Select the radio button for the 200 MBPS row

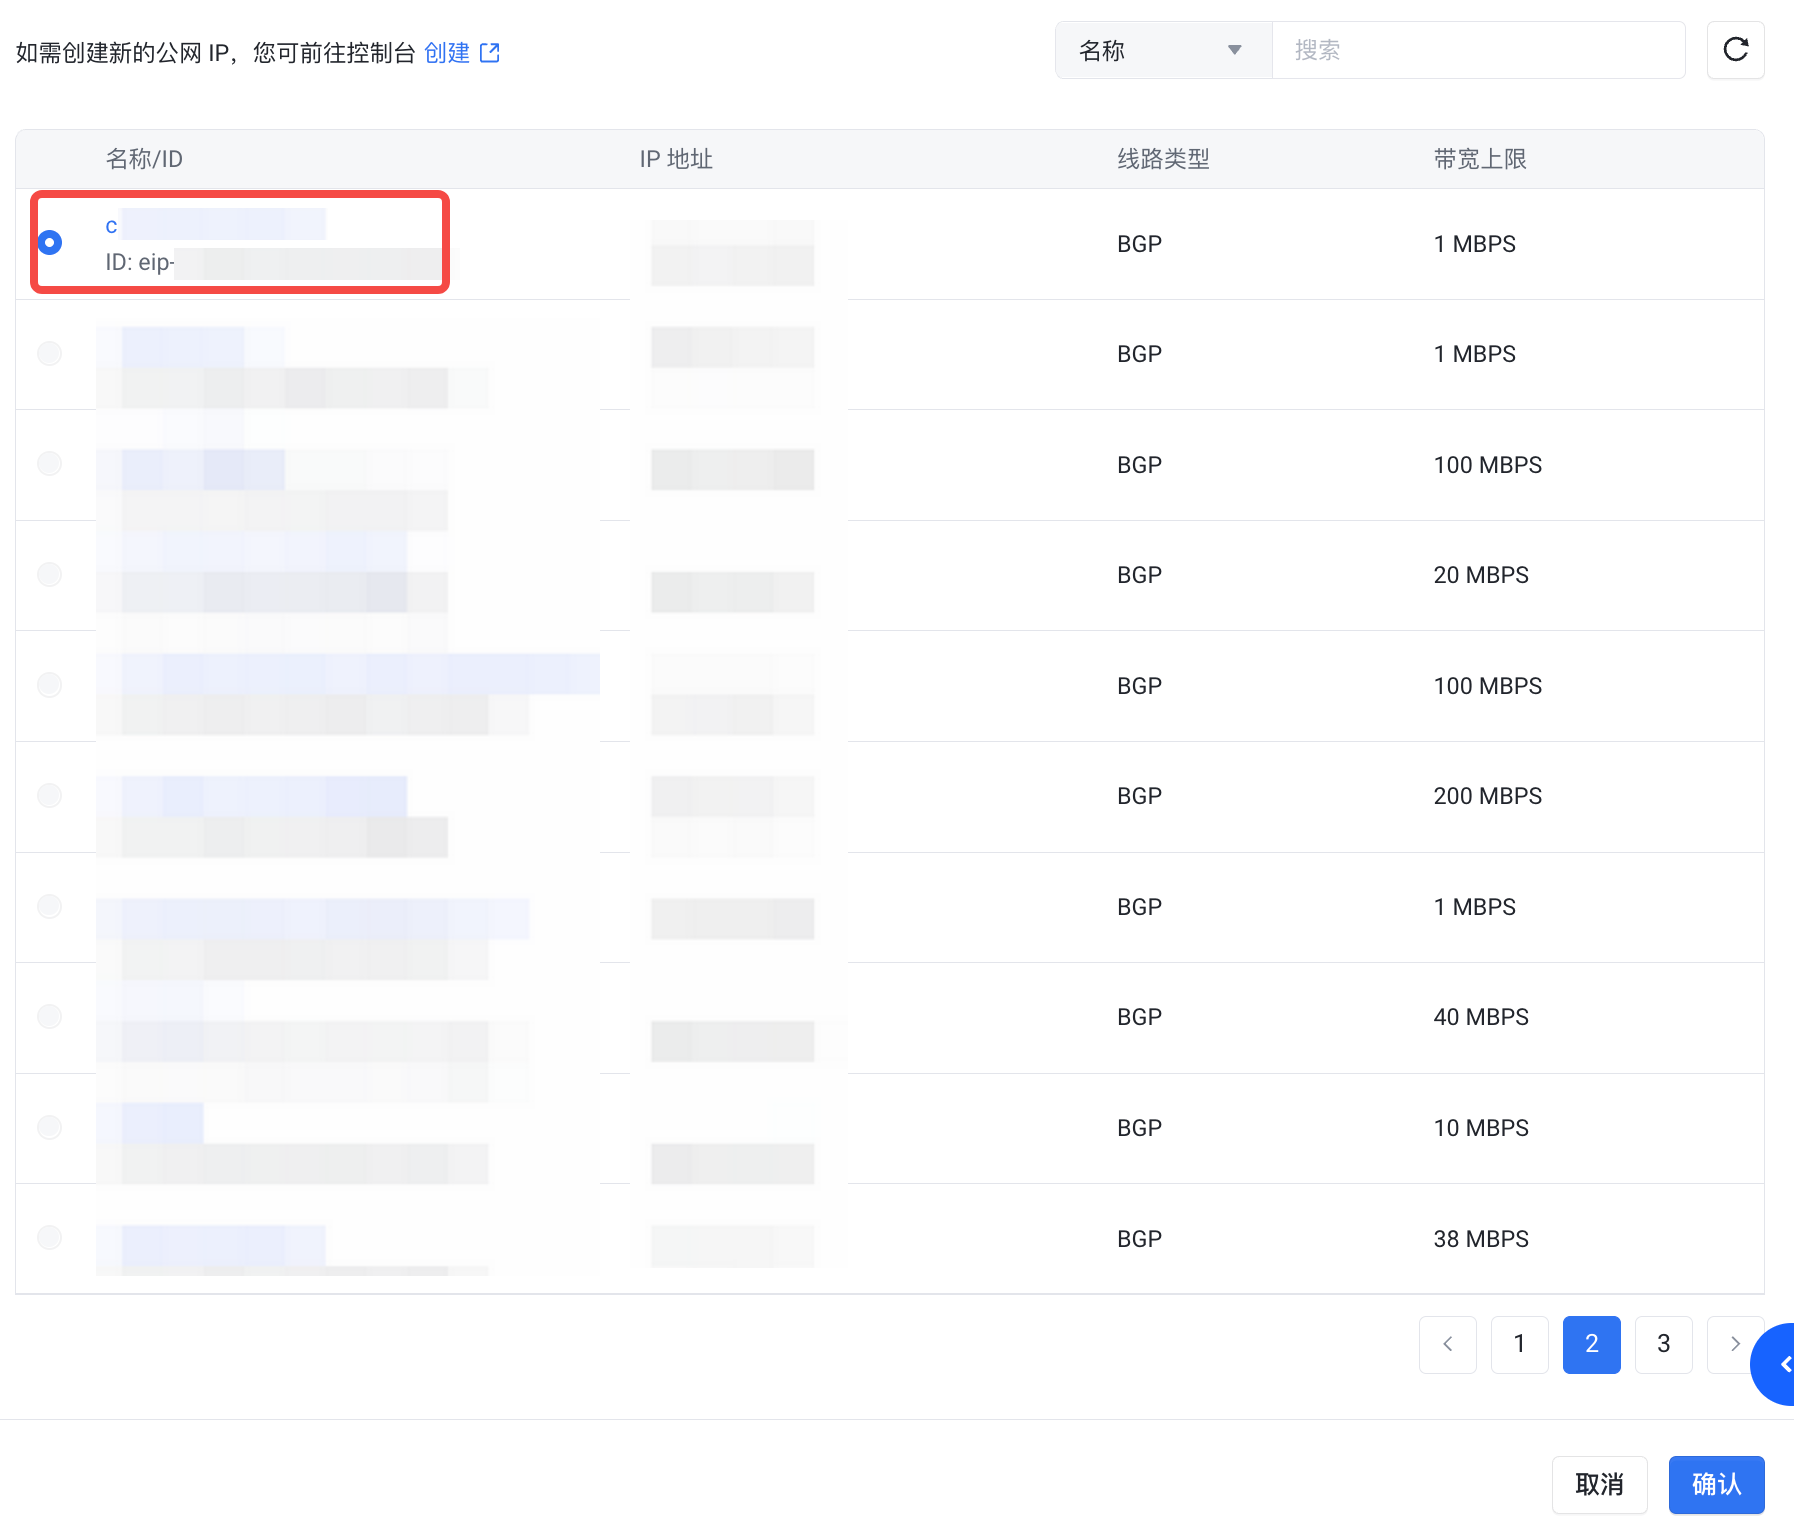[50, 795]
